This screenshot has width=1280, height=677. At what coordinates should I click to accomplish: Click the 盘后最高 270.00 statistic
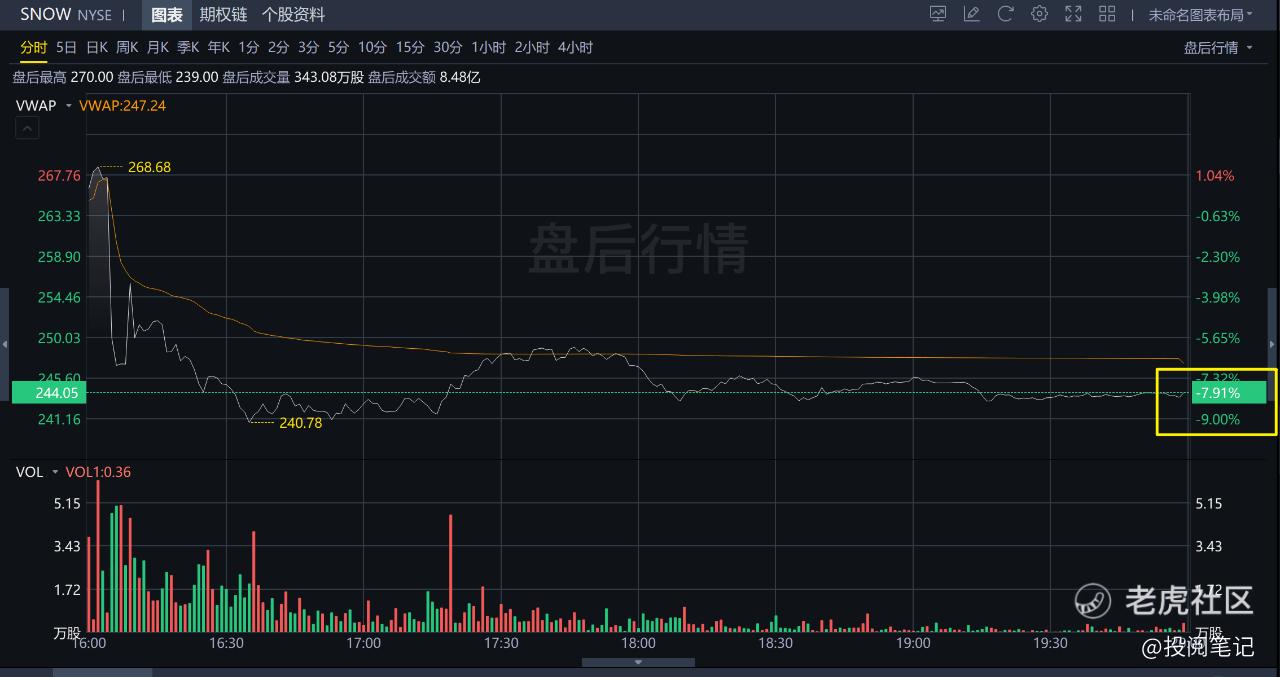tap(62, 77)
